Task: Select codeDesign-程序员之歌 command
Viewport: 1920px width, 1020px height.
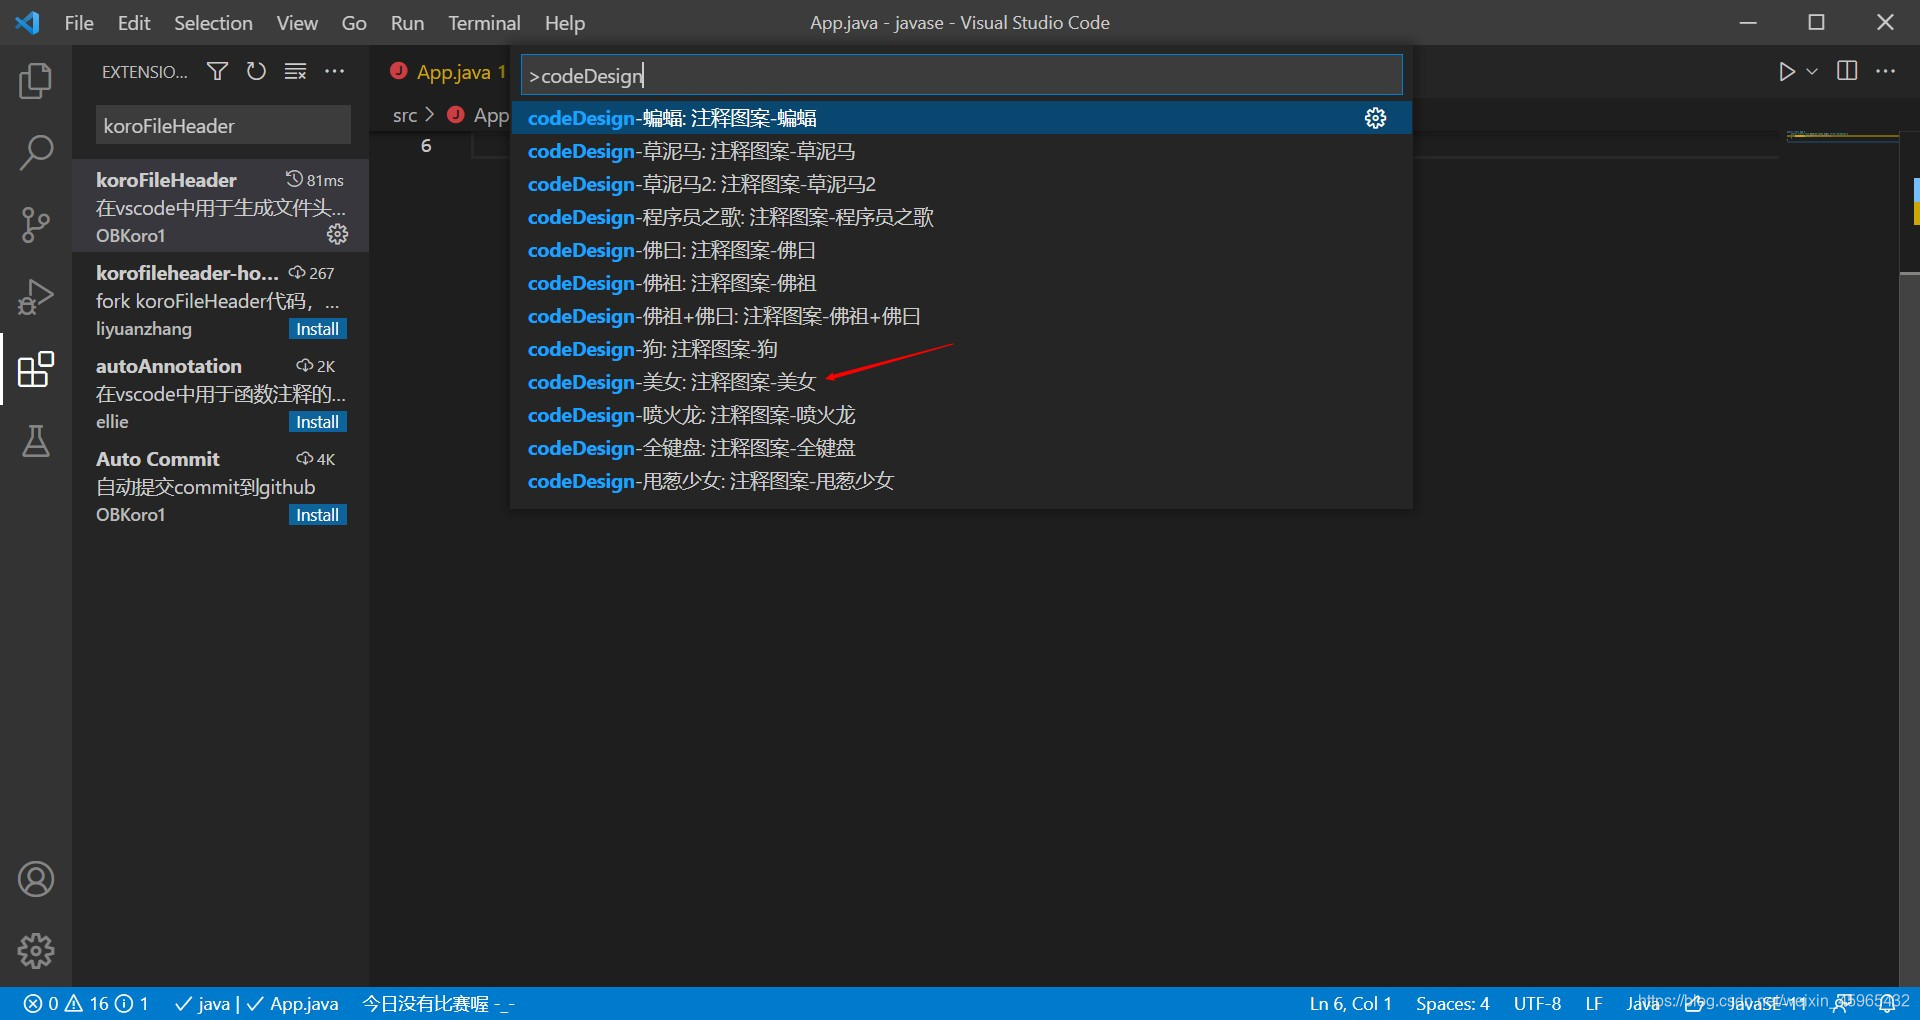Action: [961, 217]
